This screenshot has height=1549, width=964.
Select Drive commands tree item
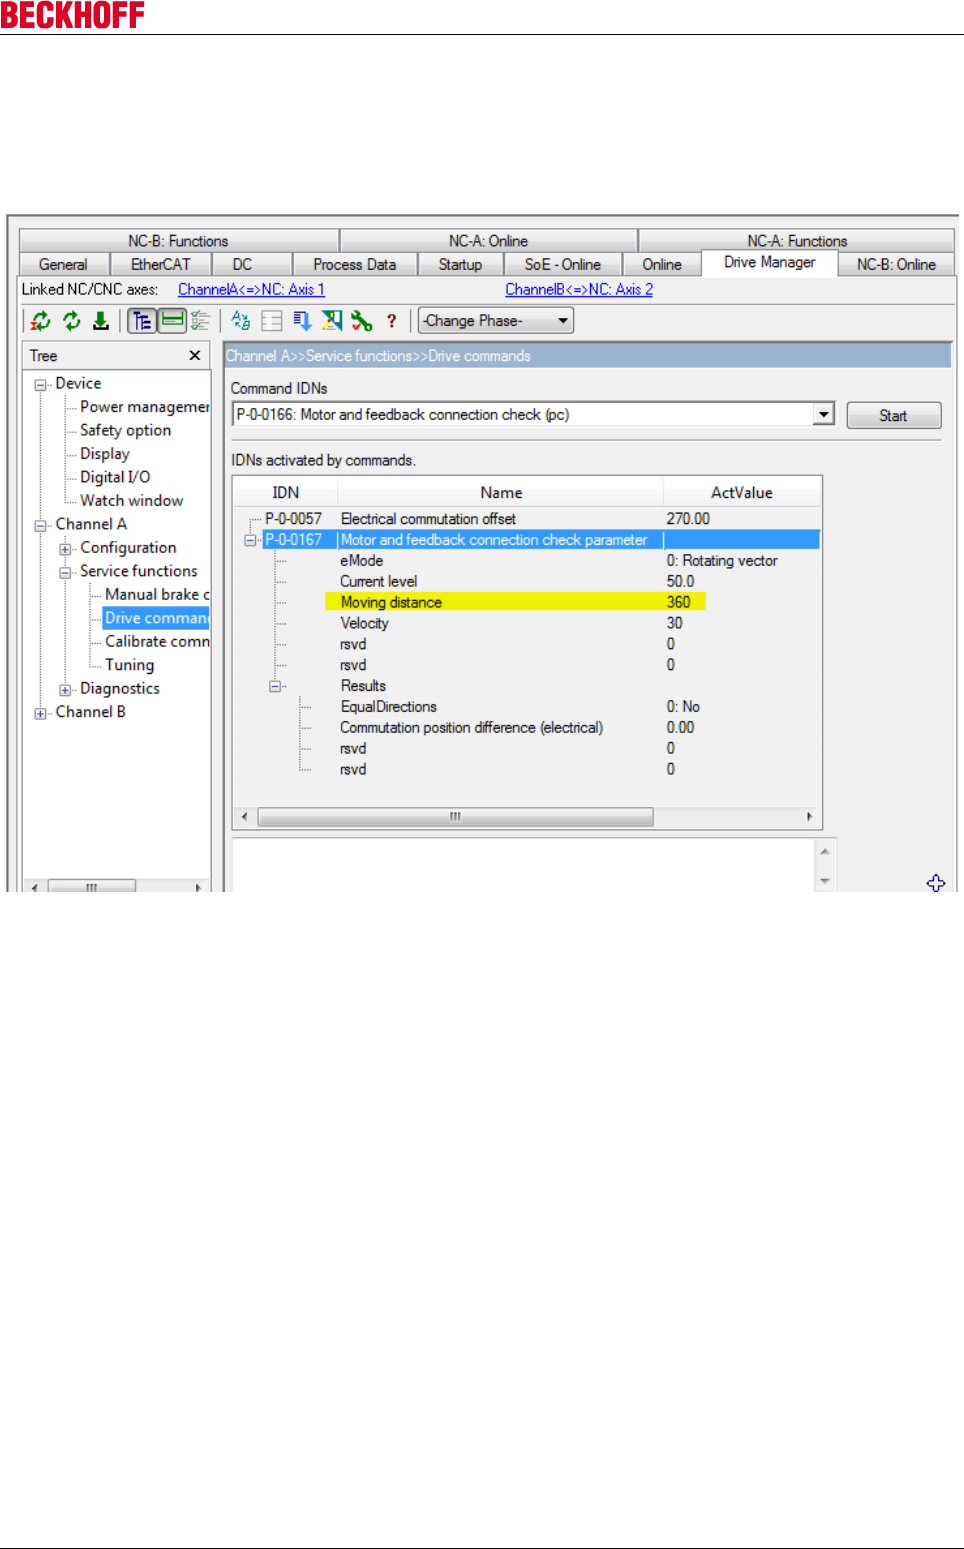point(156,618)
